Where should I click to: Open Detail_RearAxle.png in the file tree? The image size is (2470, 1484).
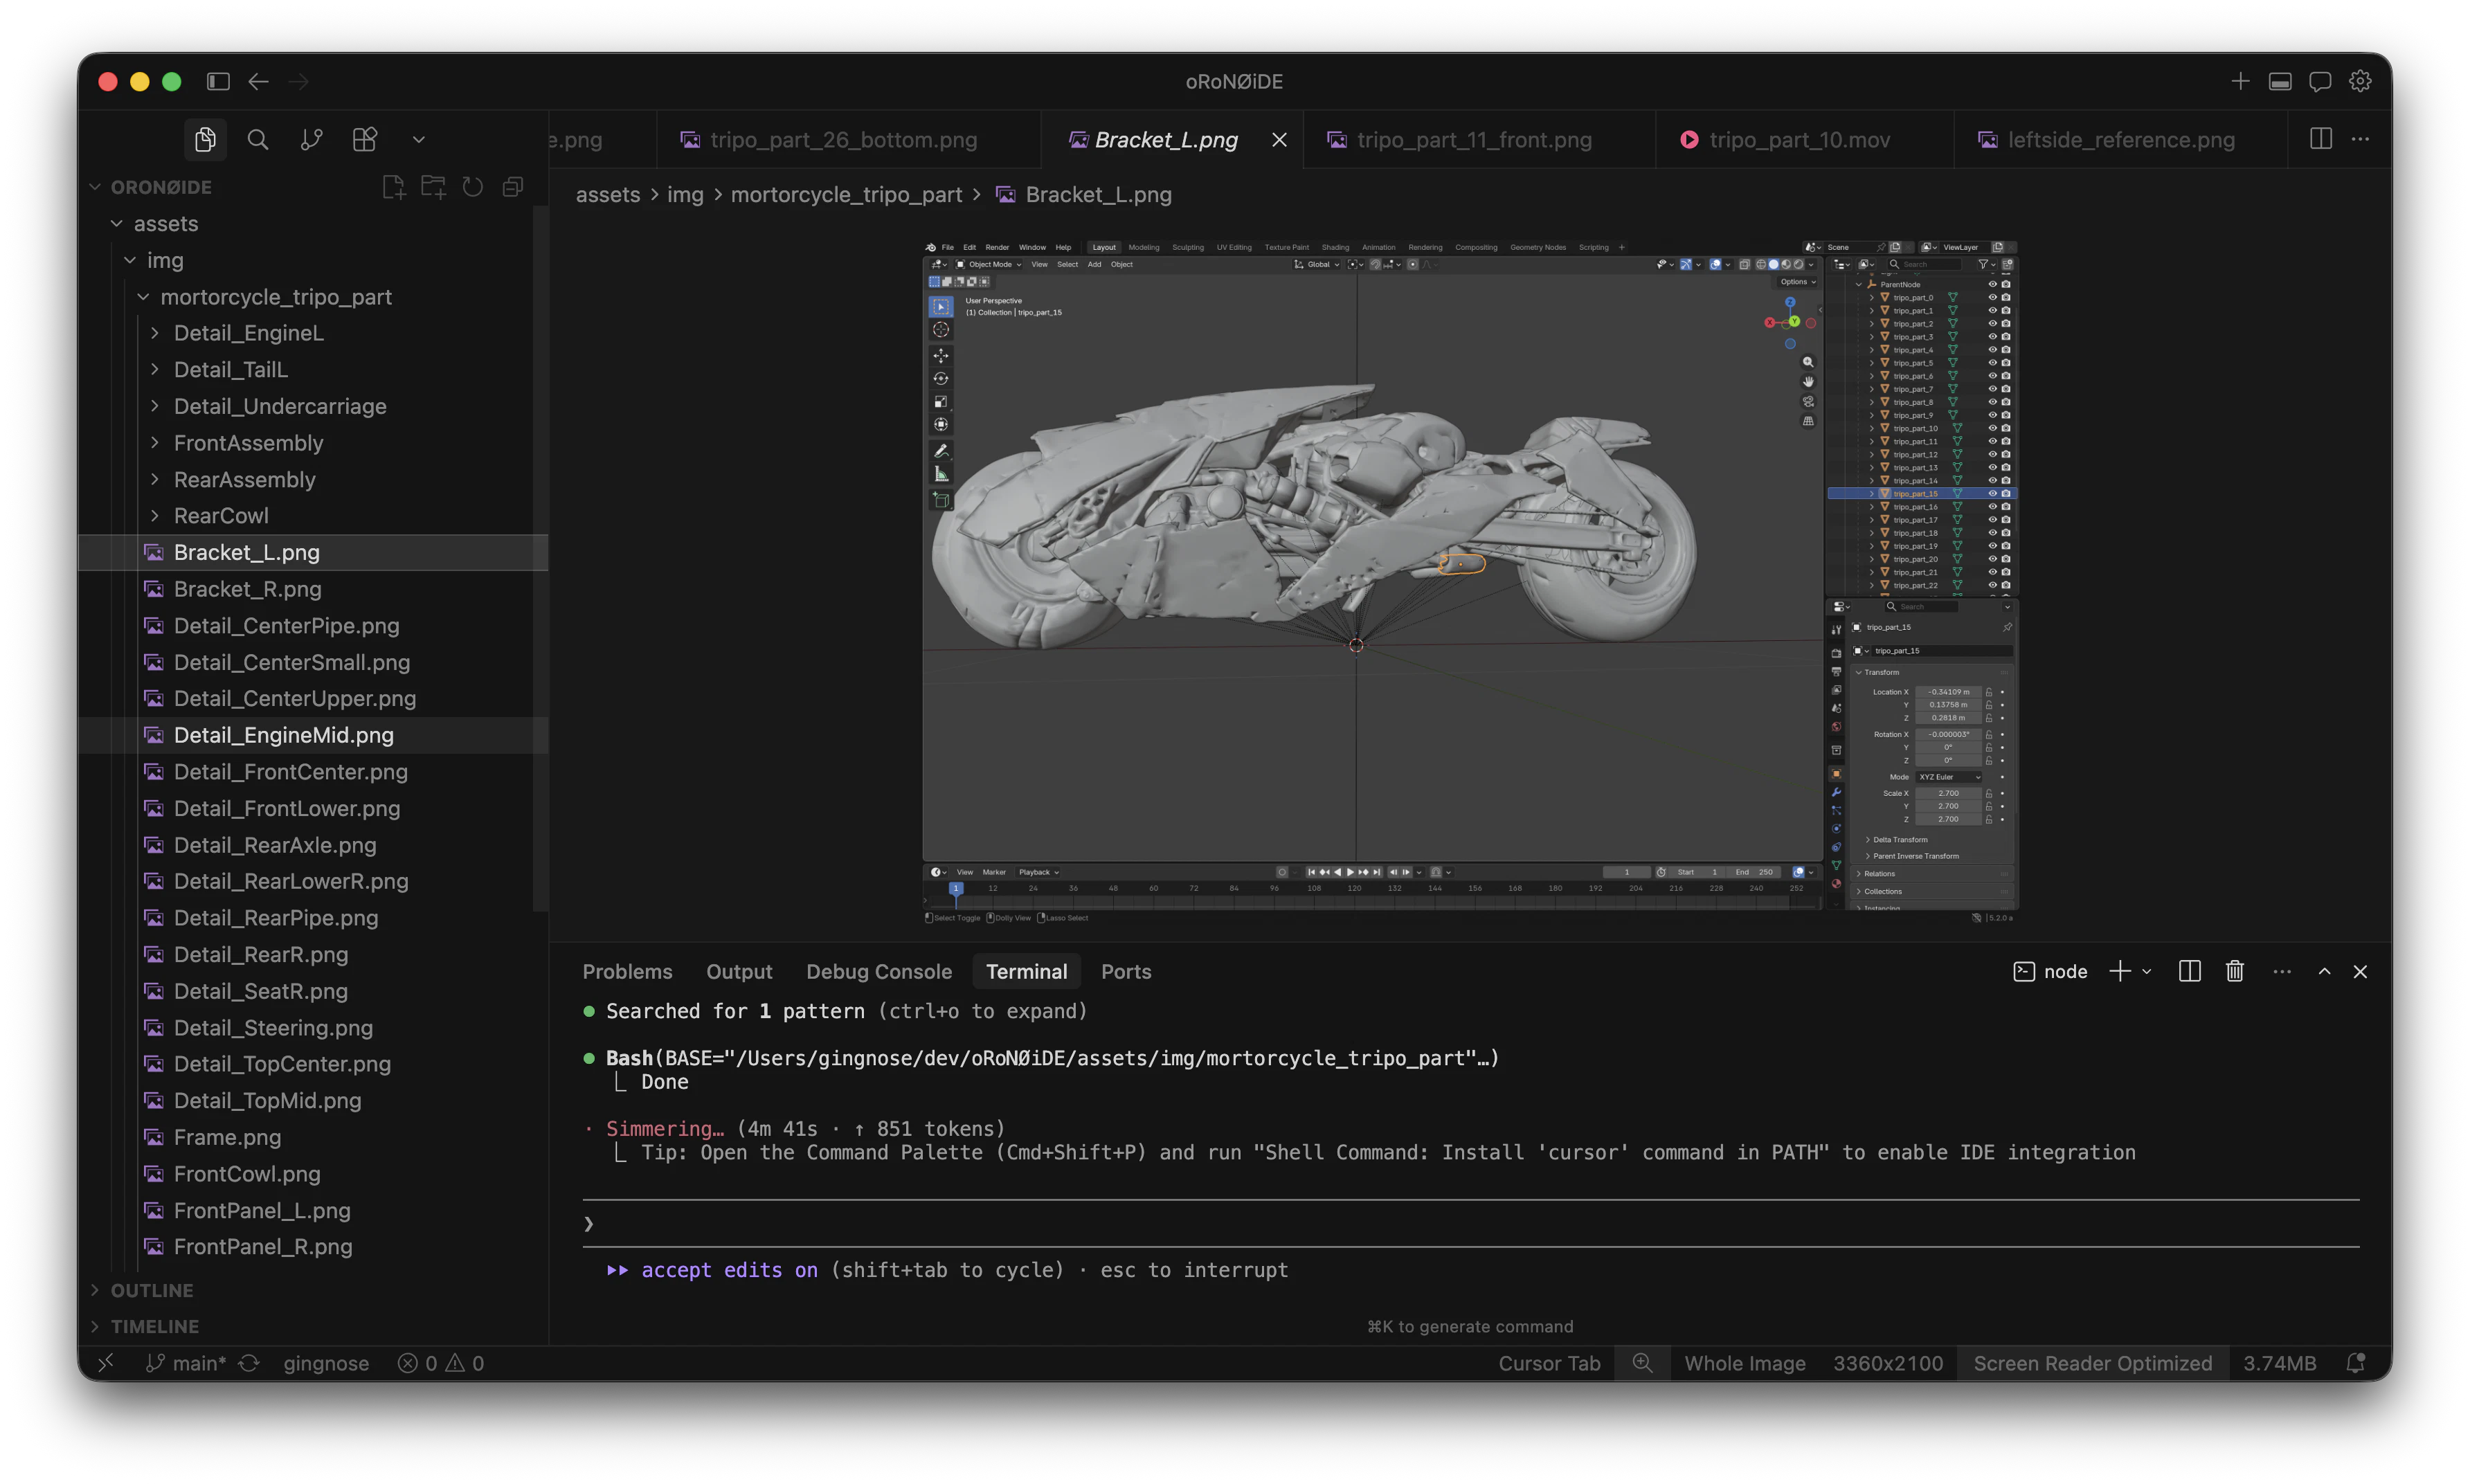[312, 845]
